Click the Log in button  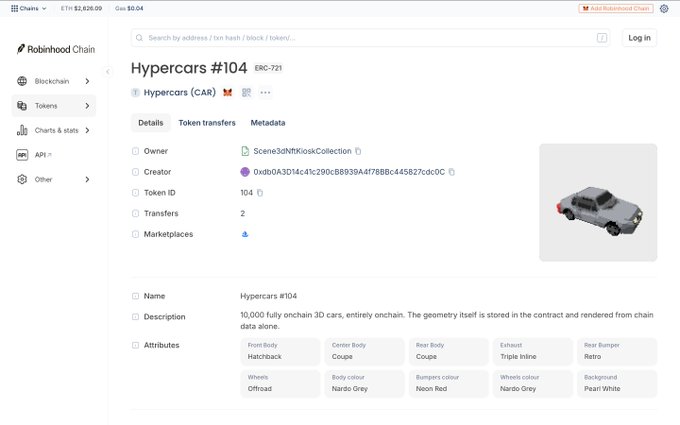(639, 38)
